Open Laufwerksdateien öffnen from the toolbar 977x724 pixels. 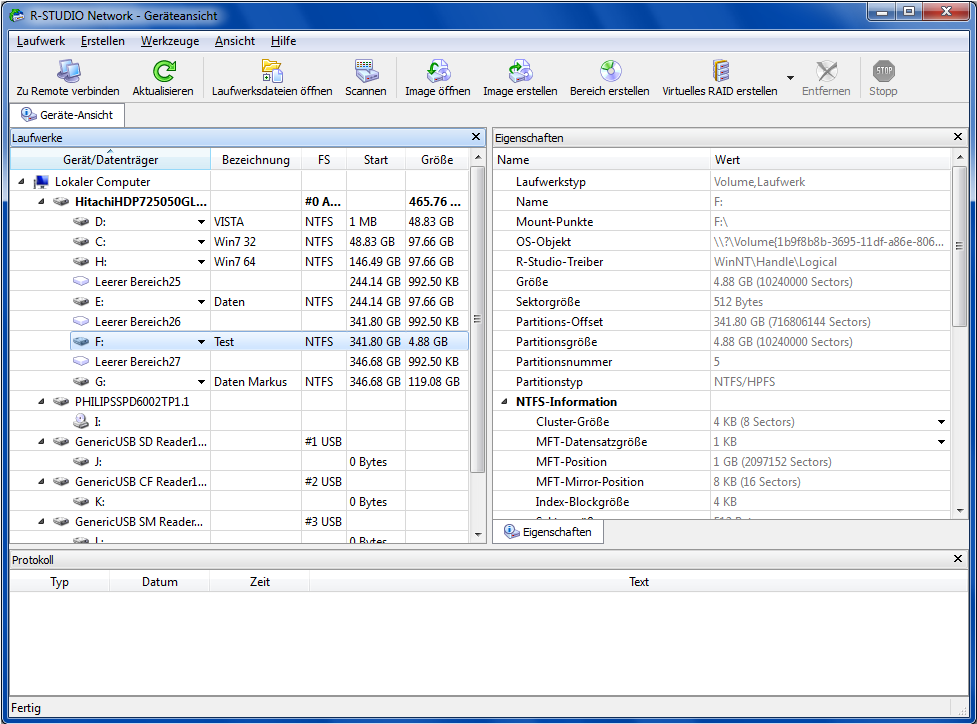[x=272, y=71]
